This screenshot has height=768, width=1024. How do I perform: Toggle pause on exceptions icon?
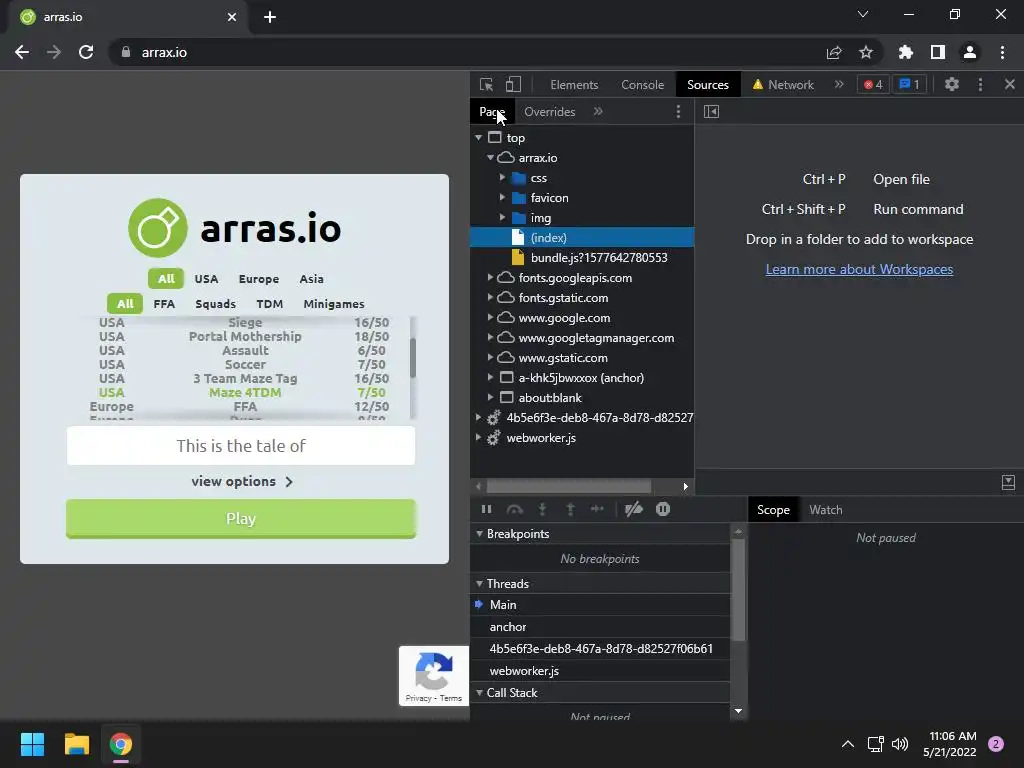coord(663,509)
